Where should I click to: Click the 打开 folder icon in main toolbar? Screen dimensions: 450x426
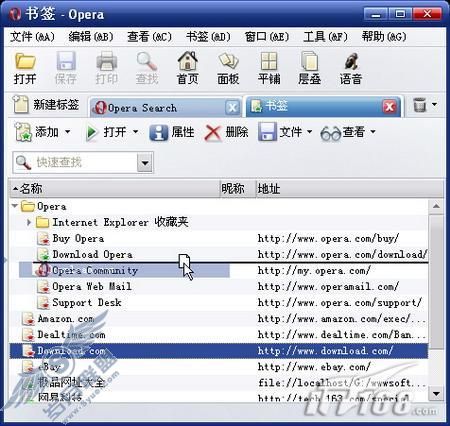pos(25,61)
